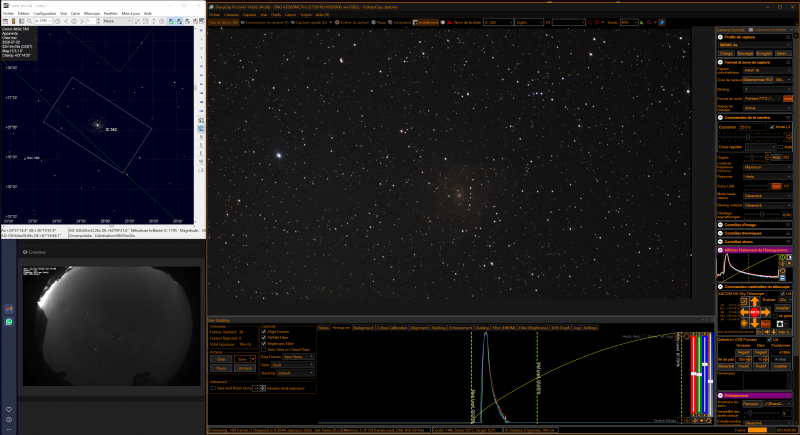Viewport: 800px width, 435px height.
Task: Click the WhatsApp icon in the left sidebar
Action: pyautogui.click(x=9, y=322)
